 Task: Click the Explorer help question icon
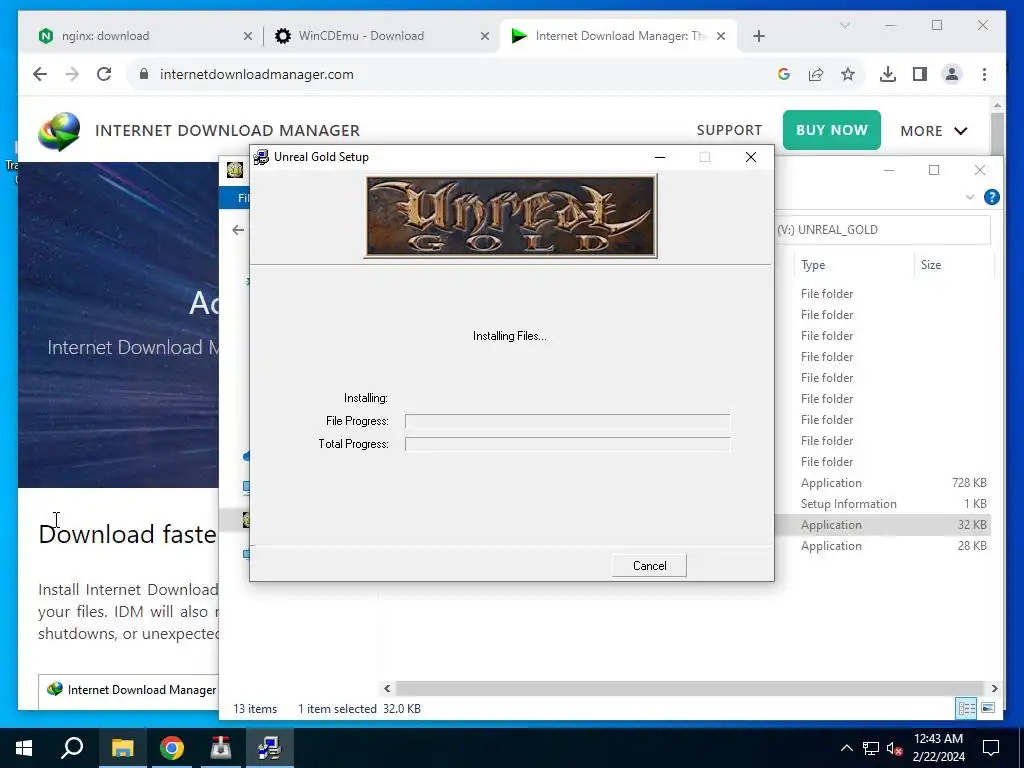tap(991, 197)
